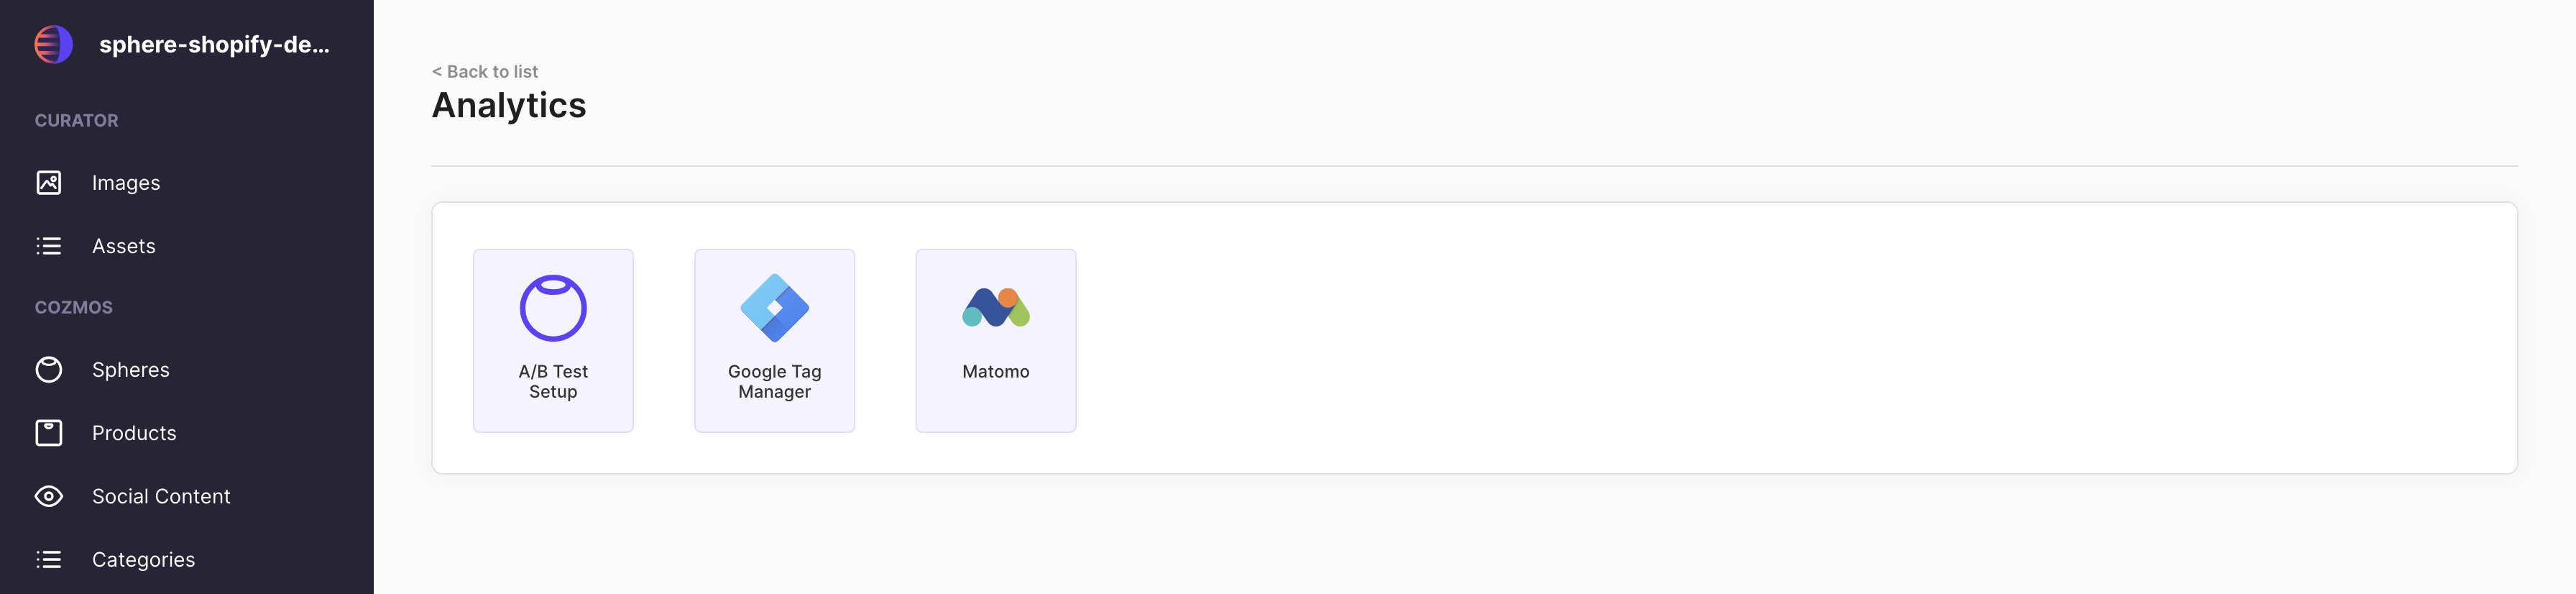The image size is (2576, 594).
Task: Click the sphere logo in the sidebar header
Action: (x=53, y=44)
